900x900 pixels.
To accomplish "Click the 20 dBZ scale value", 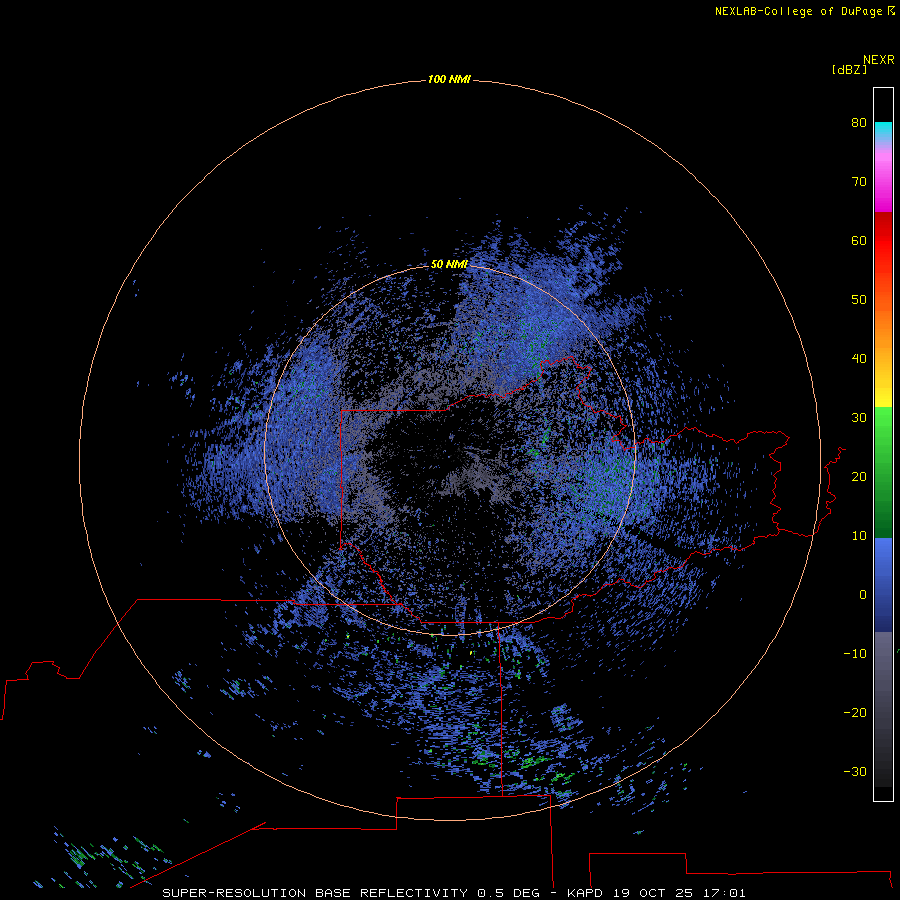I will click(859, 476).
